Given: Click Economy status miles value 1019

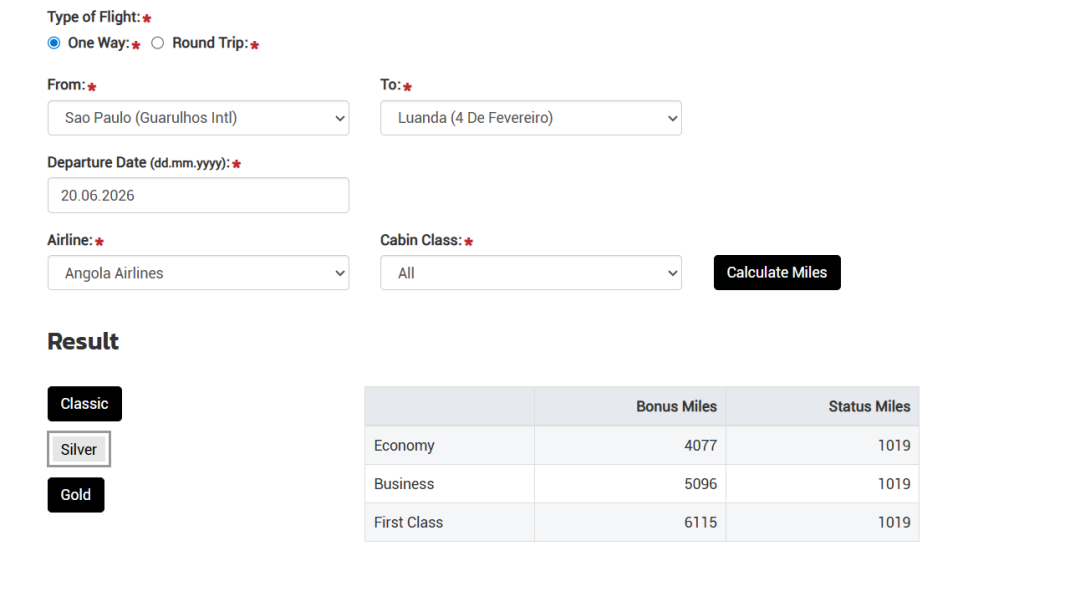Looking at the screenshot, I should click(x=894, y=446).
